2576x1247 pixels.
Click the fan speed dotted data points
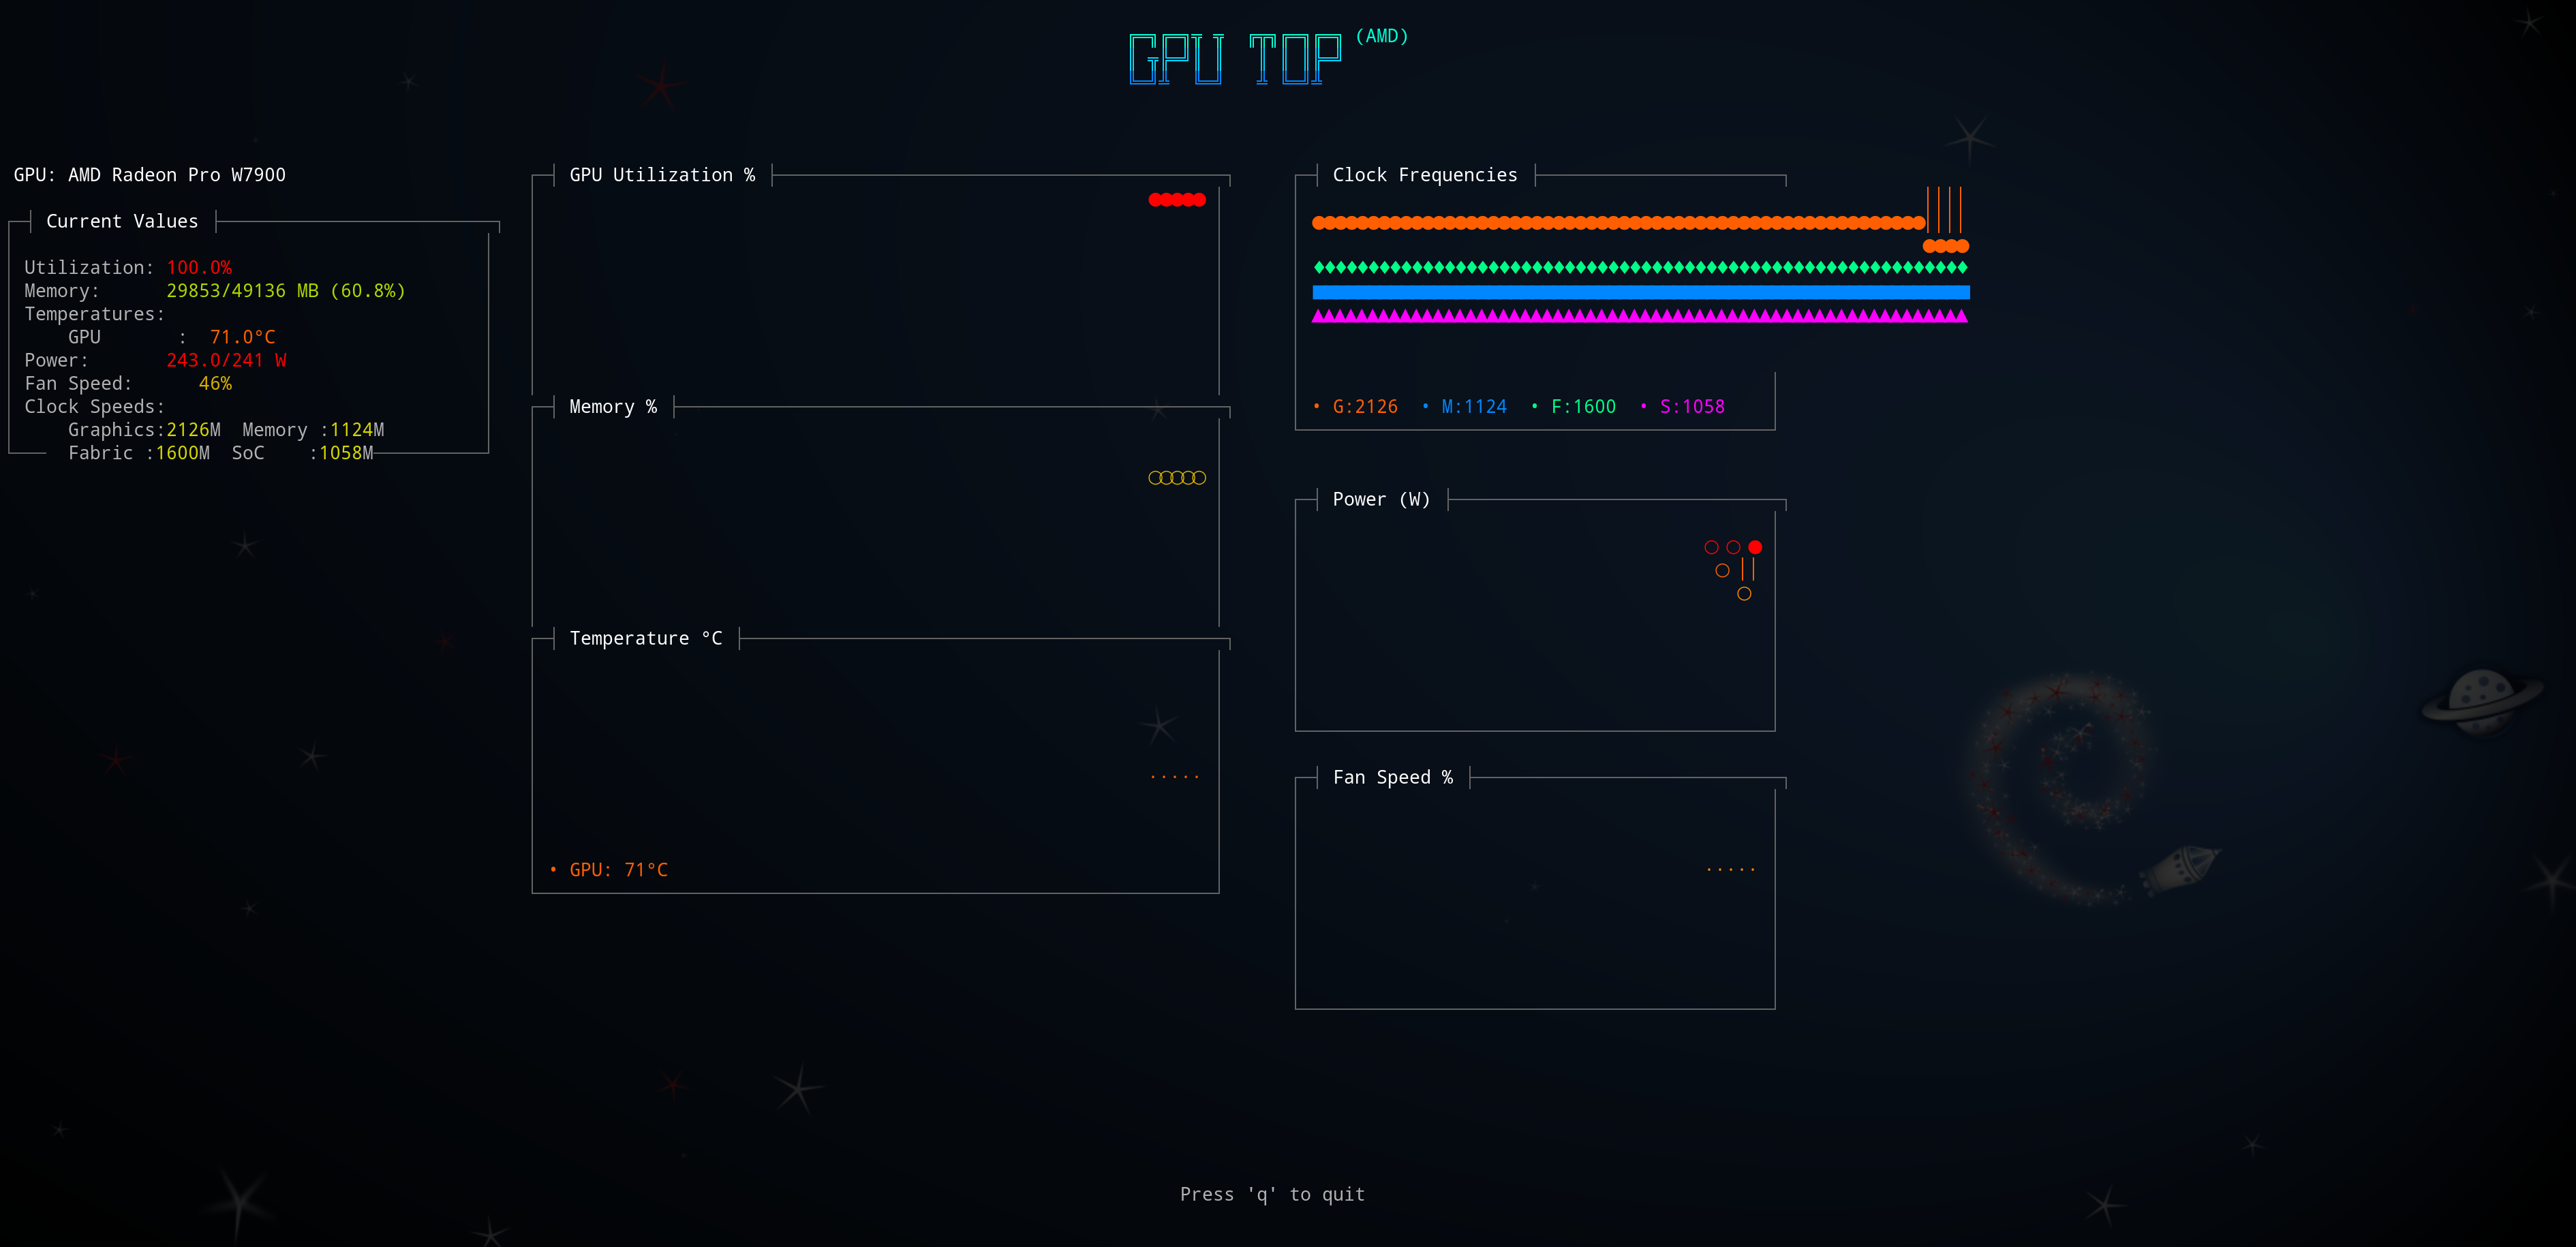1731,870
